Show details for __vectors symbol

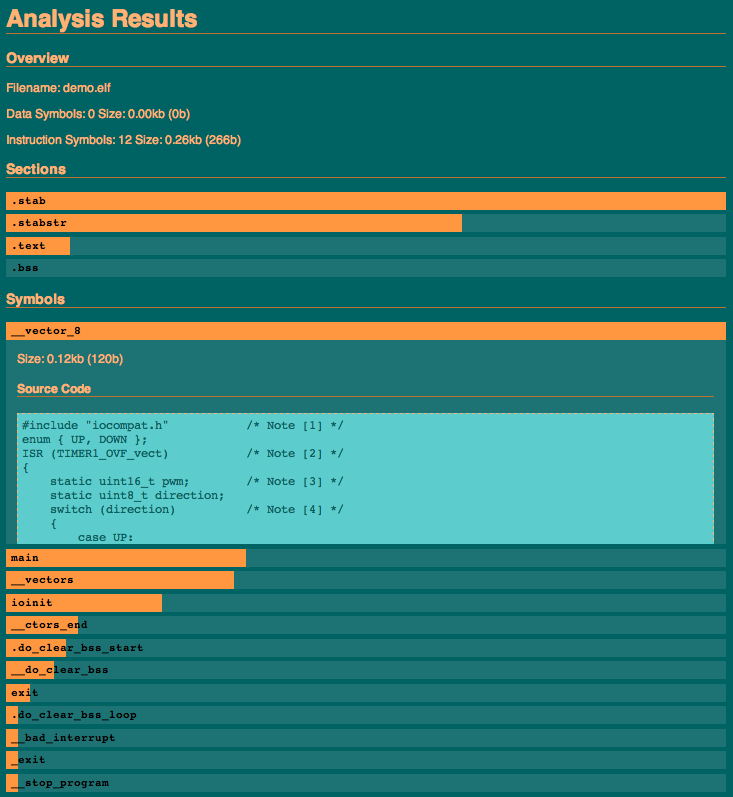366,580
